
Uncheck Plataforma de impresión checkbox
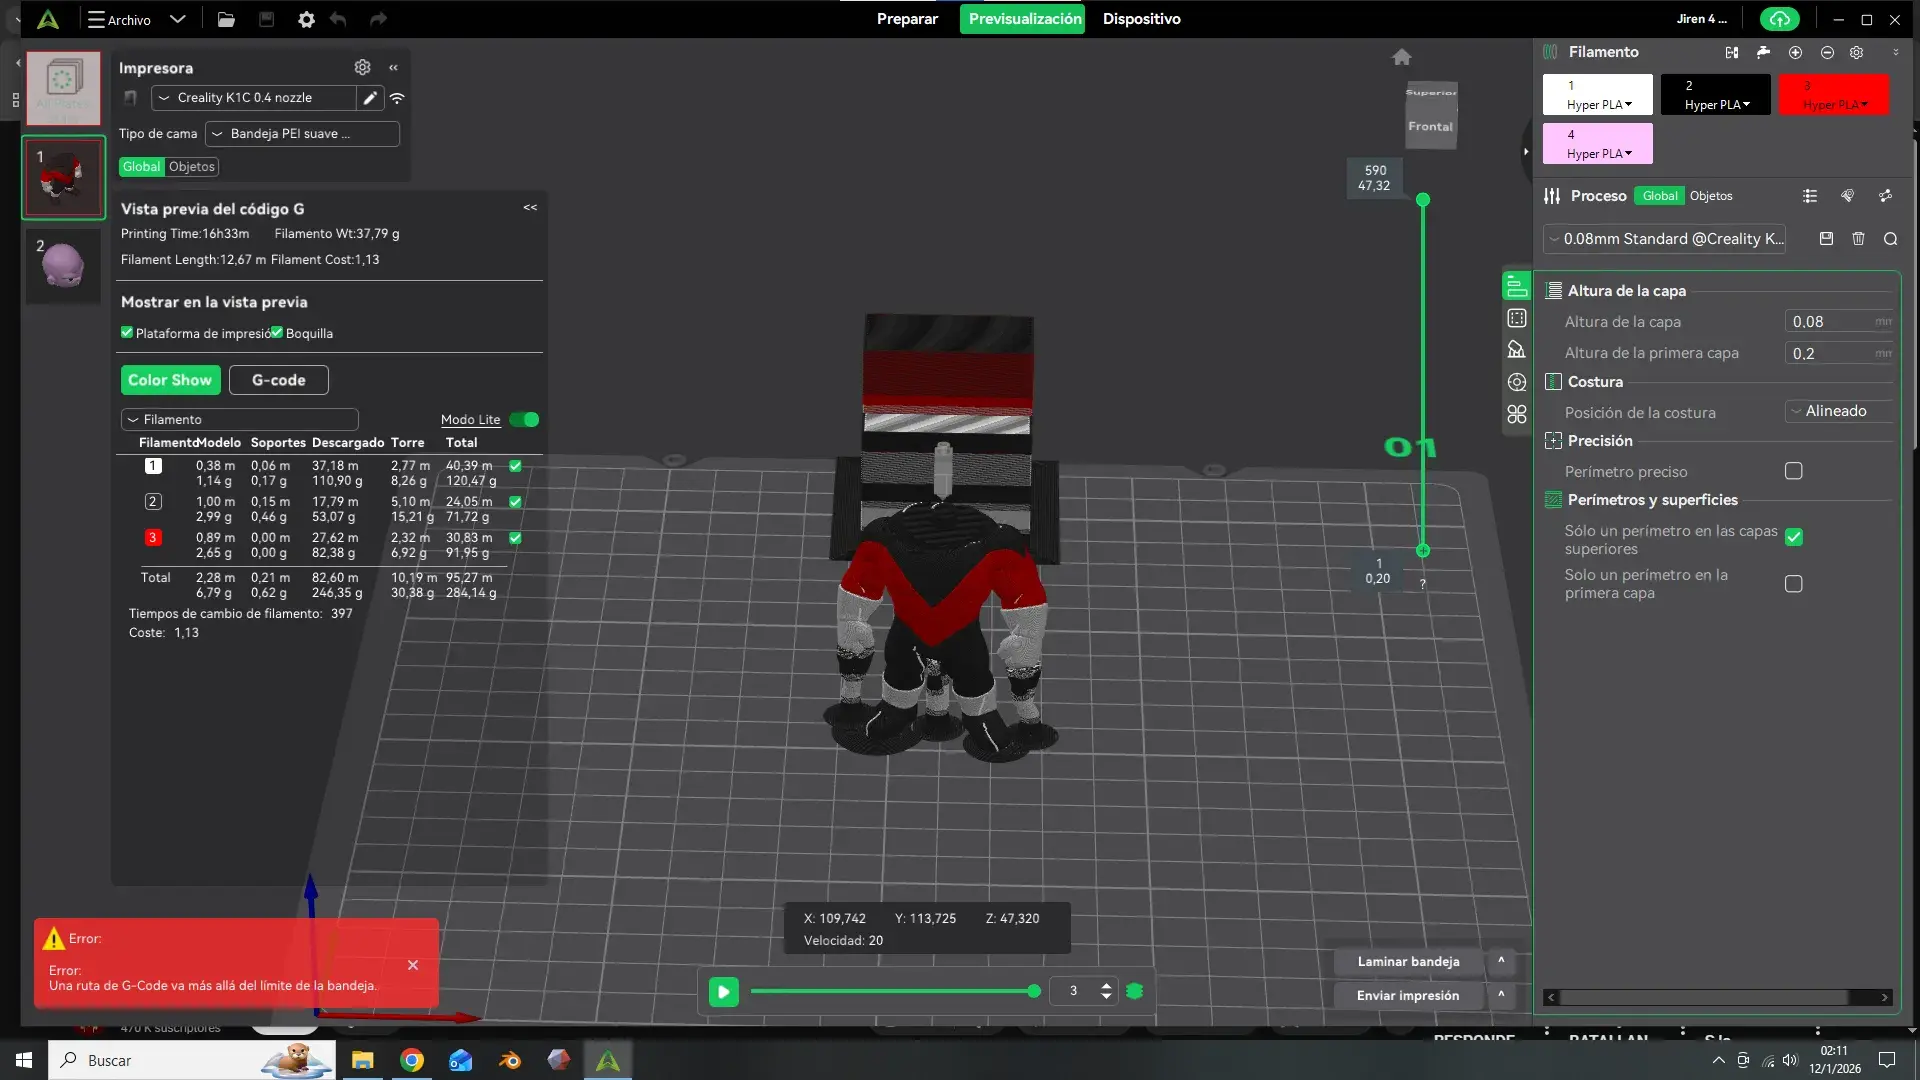[x=127, y=333]
